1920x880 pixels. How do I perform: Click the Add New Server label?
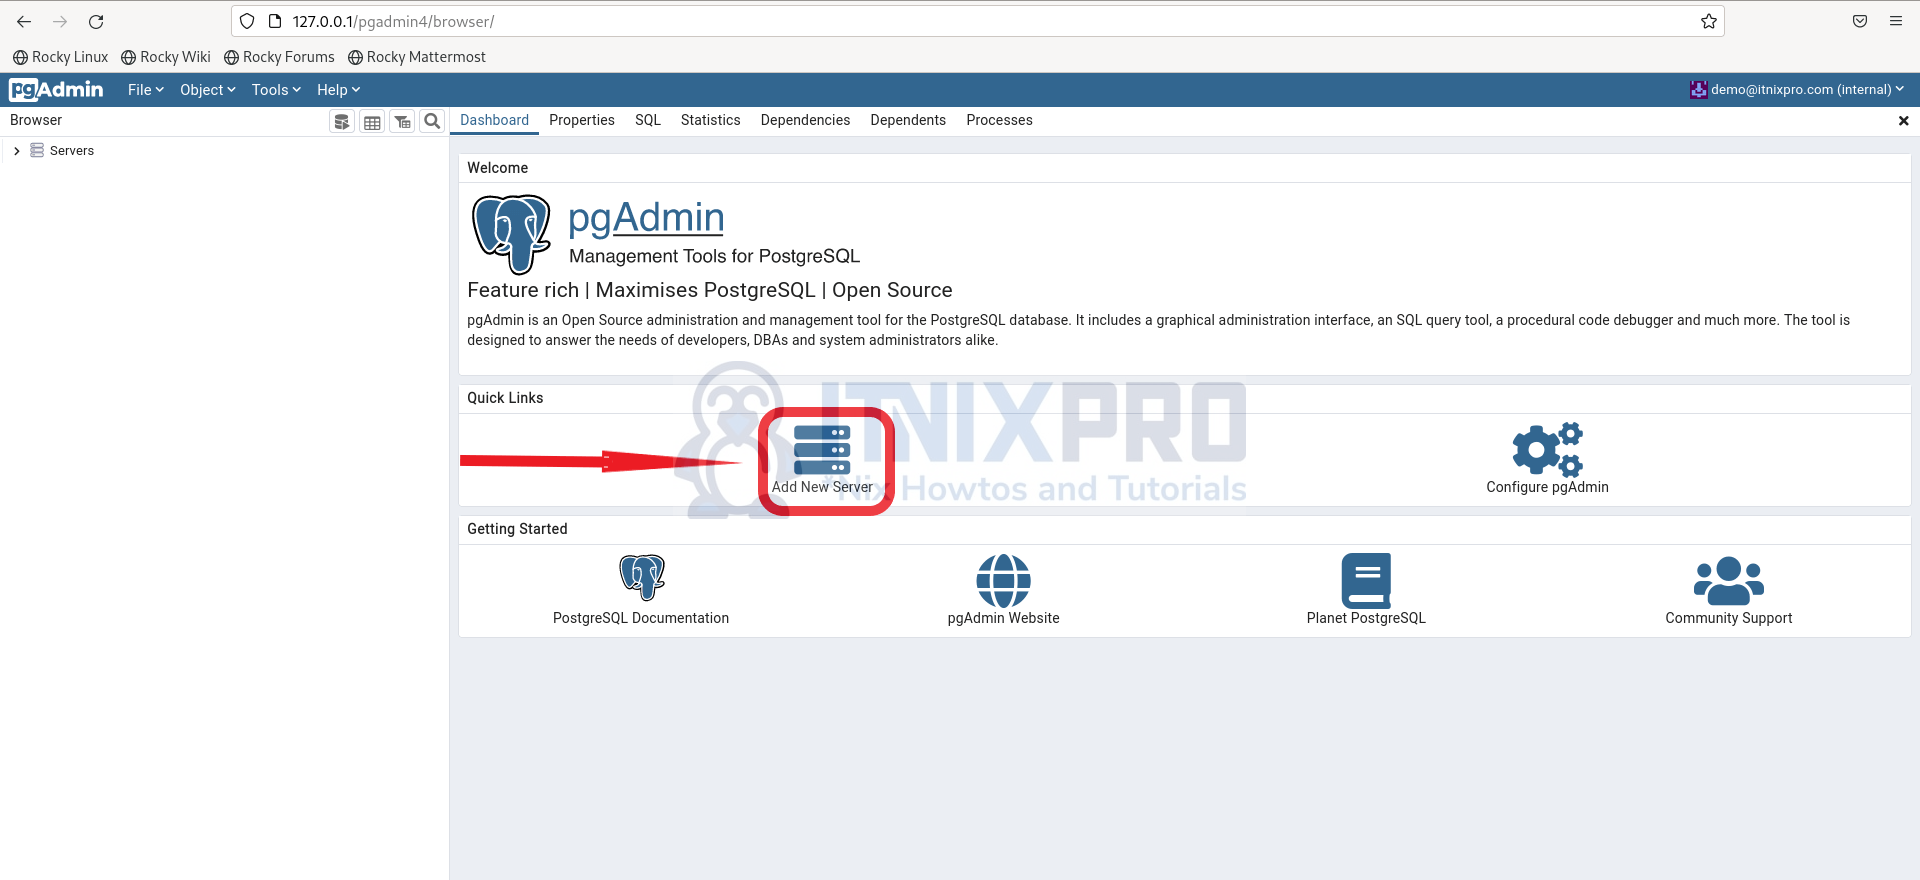click(x=822, y=487)
